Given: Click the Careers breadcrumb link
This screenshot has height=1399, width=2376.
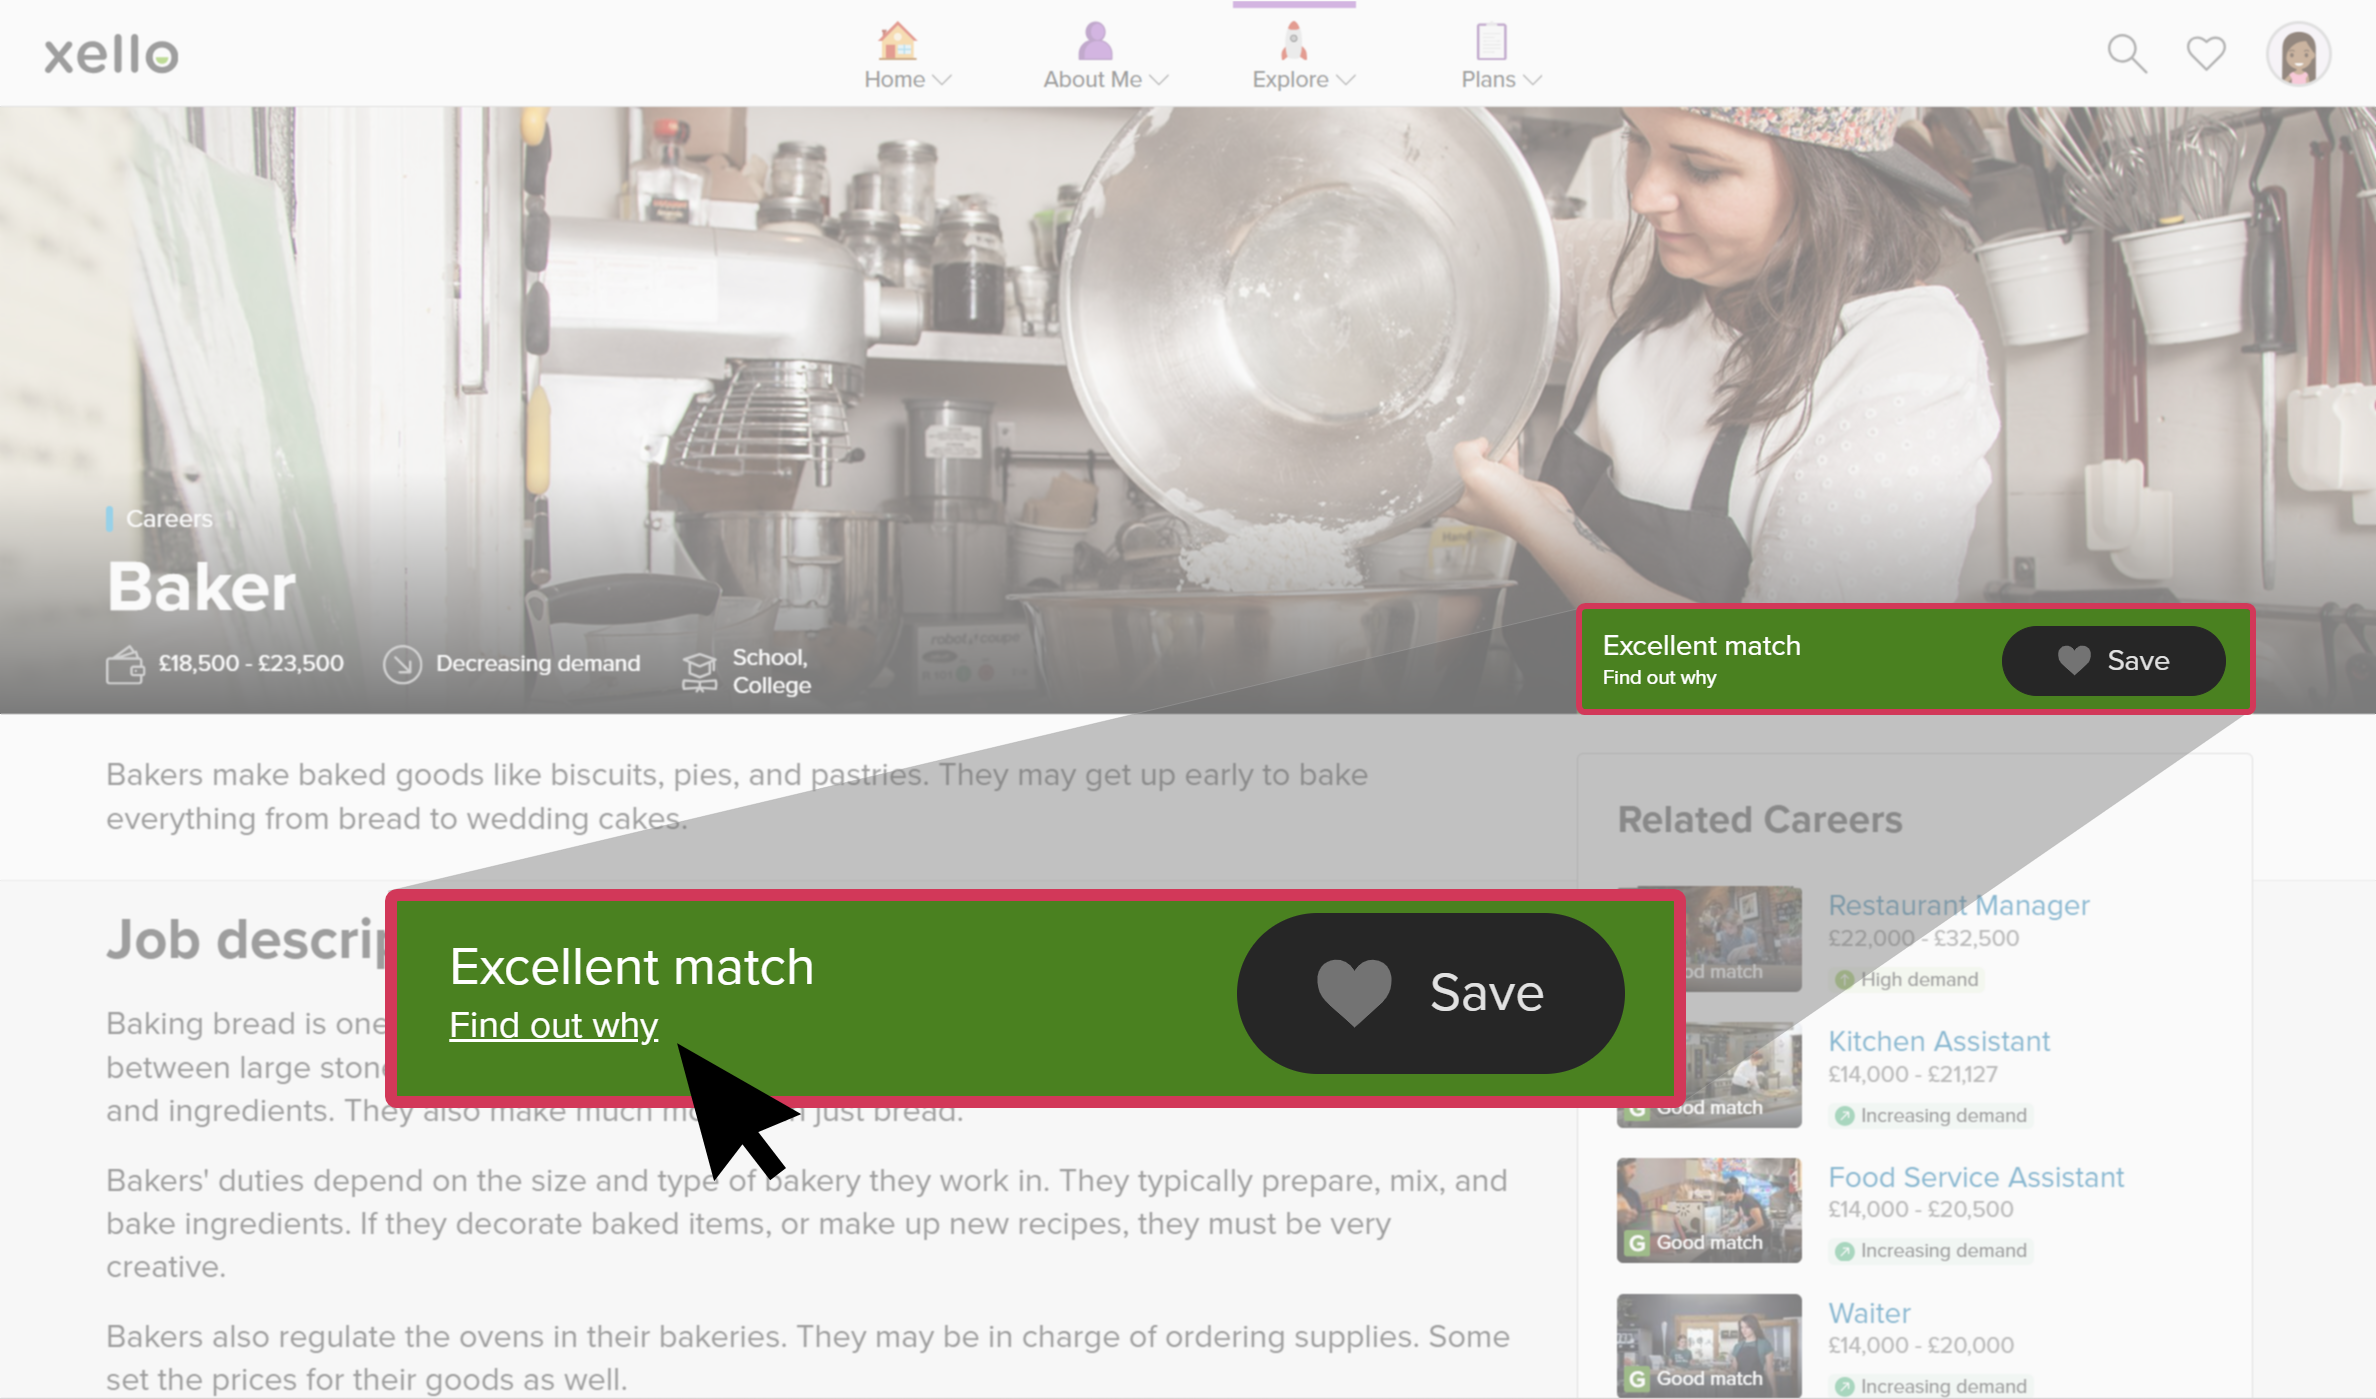Looking at the screenshot, I should pyautogui.click(x=167, y=520).
